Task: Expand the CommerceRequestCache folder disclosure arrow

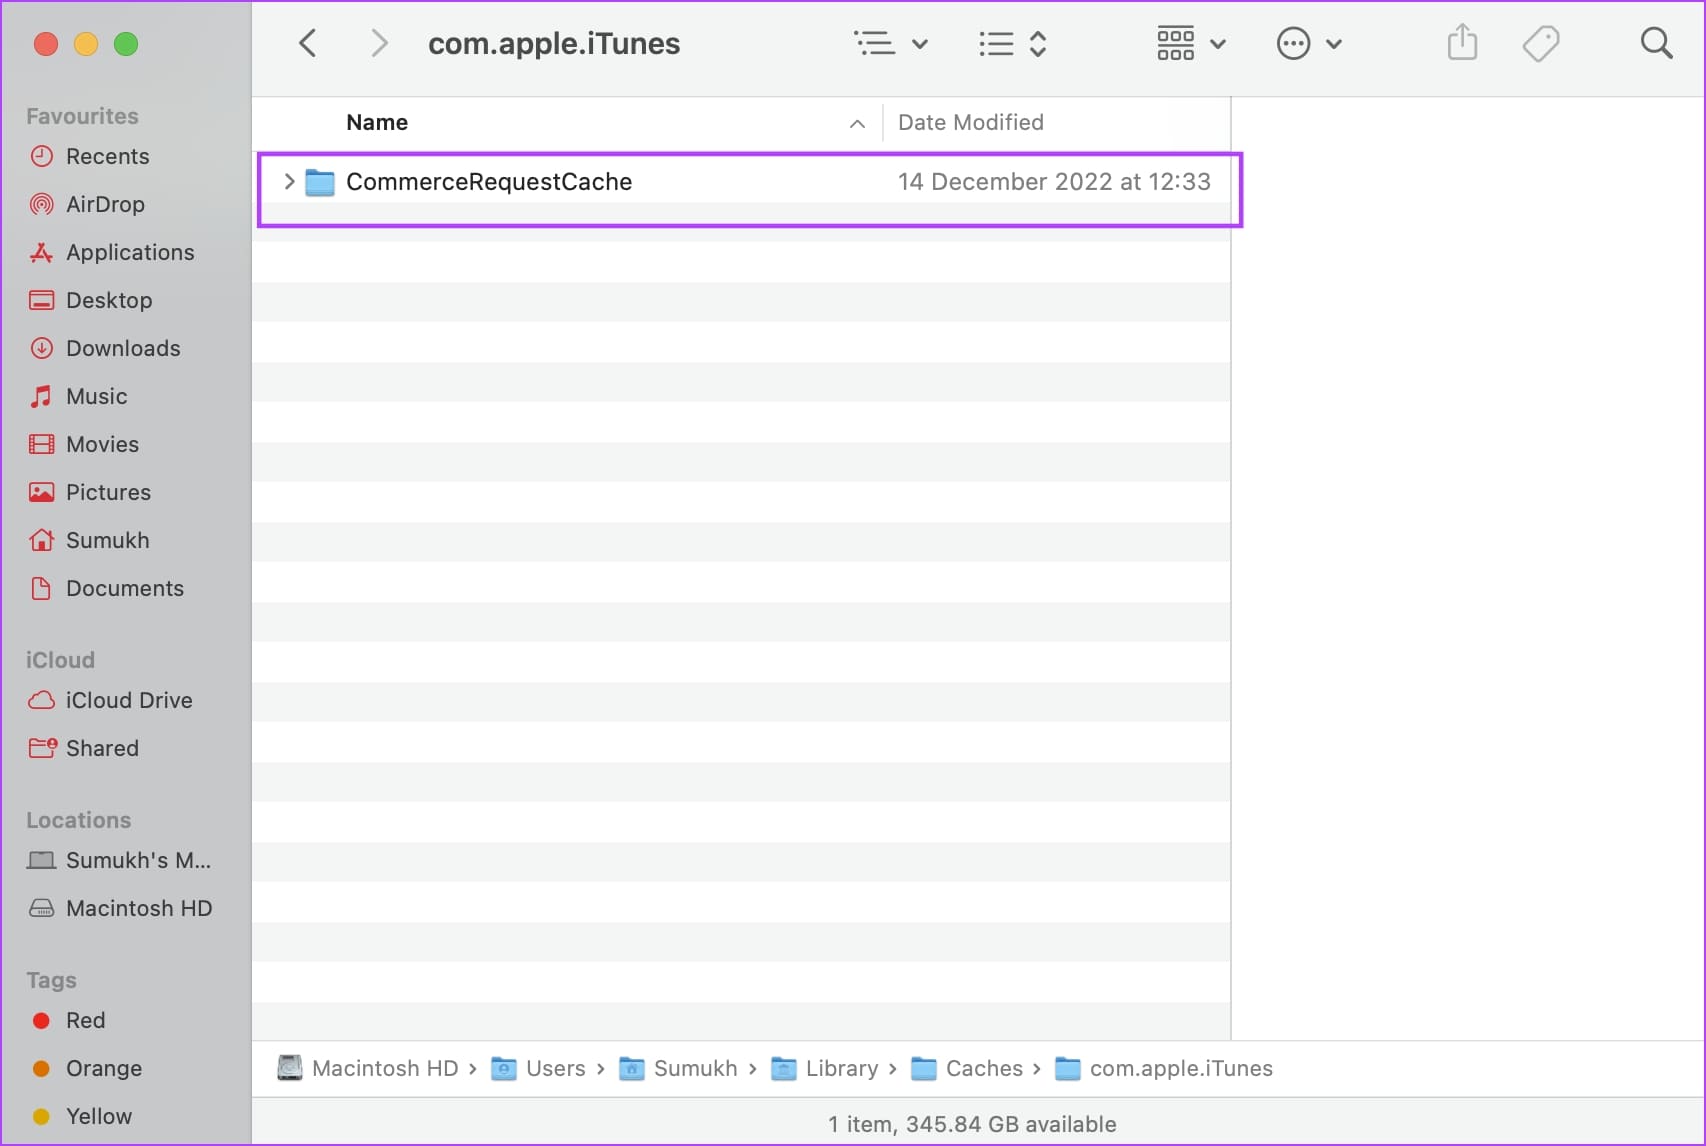Action: 289,181
